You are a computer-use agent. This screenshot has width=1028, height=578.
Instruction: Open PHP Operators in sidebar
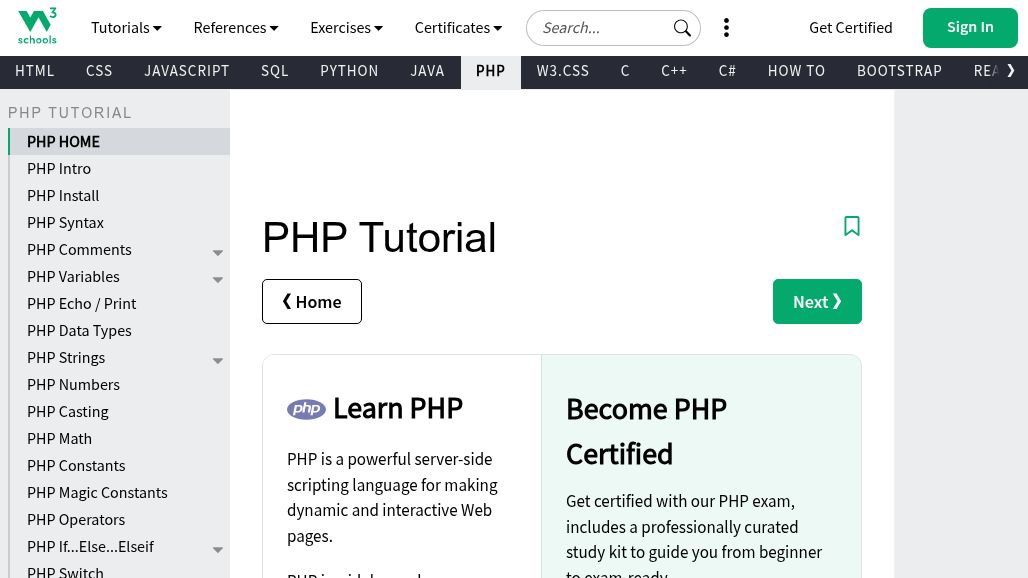click(x=119, y=520)
